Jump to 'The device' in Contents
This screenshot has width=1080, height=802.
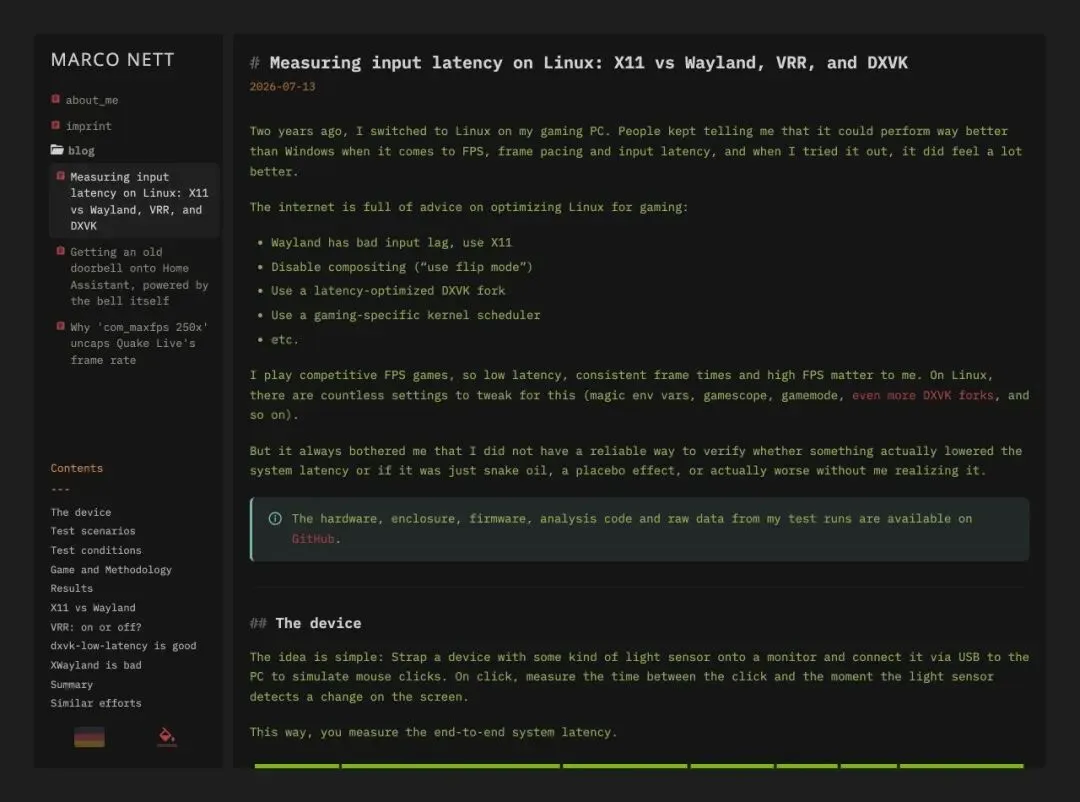[81, 512]
